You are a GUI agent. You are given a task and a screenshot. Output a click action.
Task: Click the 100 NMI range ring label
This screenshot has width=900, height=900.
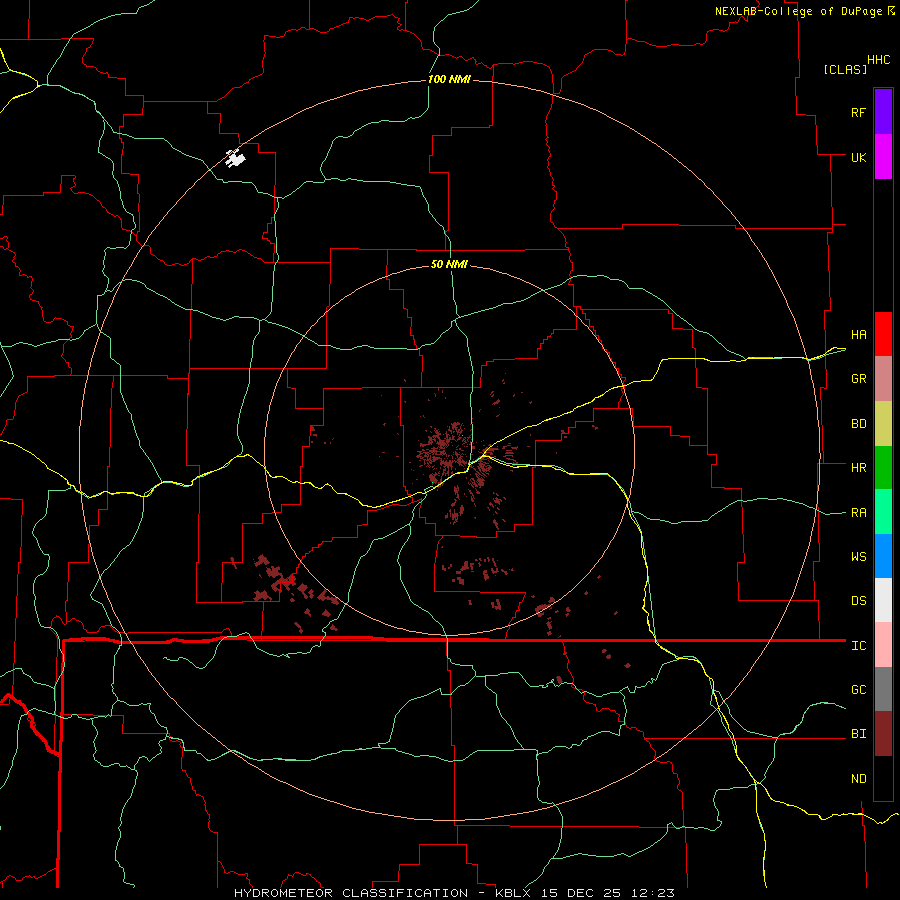(449, 79)
